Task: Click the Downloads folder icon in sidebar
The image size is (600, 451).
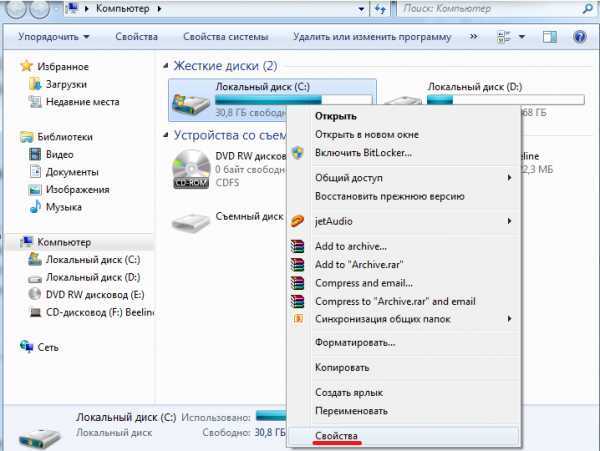Action: pos(35,84)
